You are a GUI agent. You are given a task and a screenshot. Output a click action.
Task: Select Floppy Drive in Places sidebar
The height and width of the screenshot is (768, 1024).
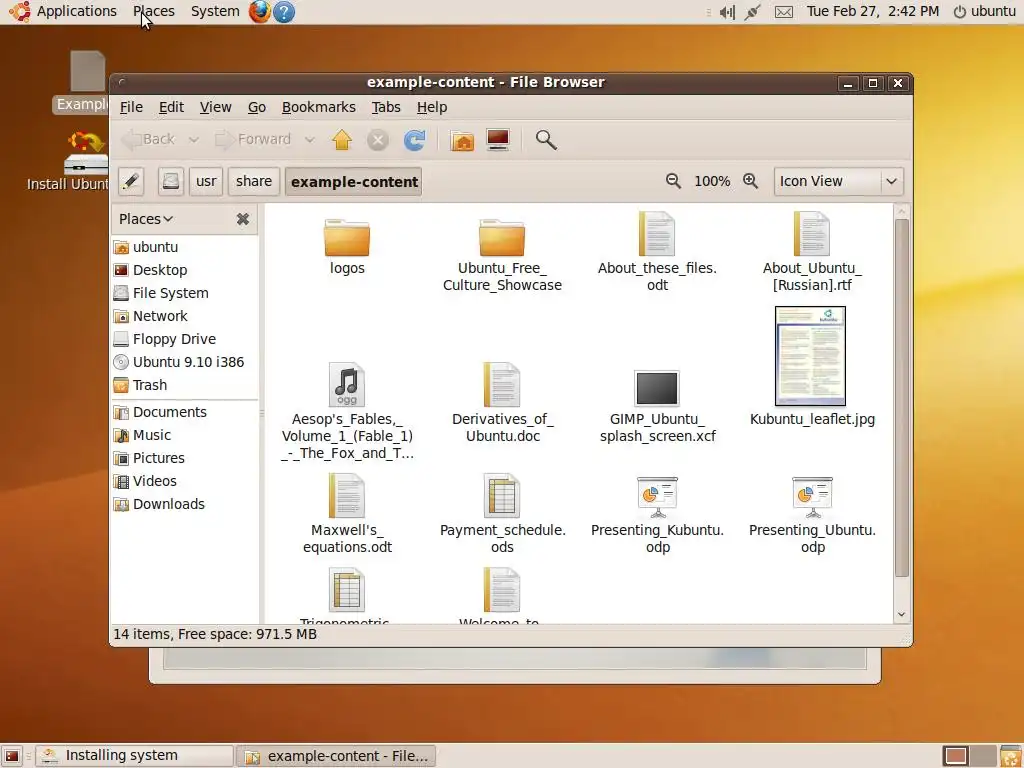pyautogui.click(x=185, y=339)
